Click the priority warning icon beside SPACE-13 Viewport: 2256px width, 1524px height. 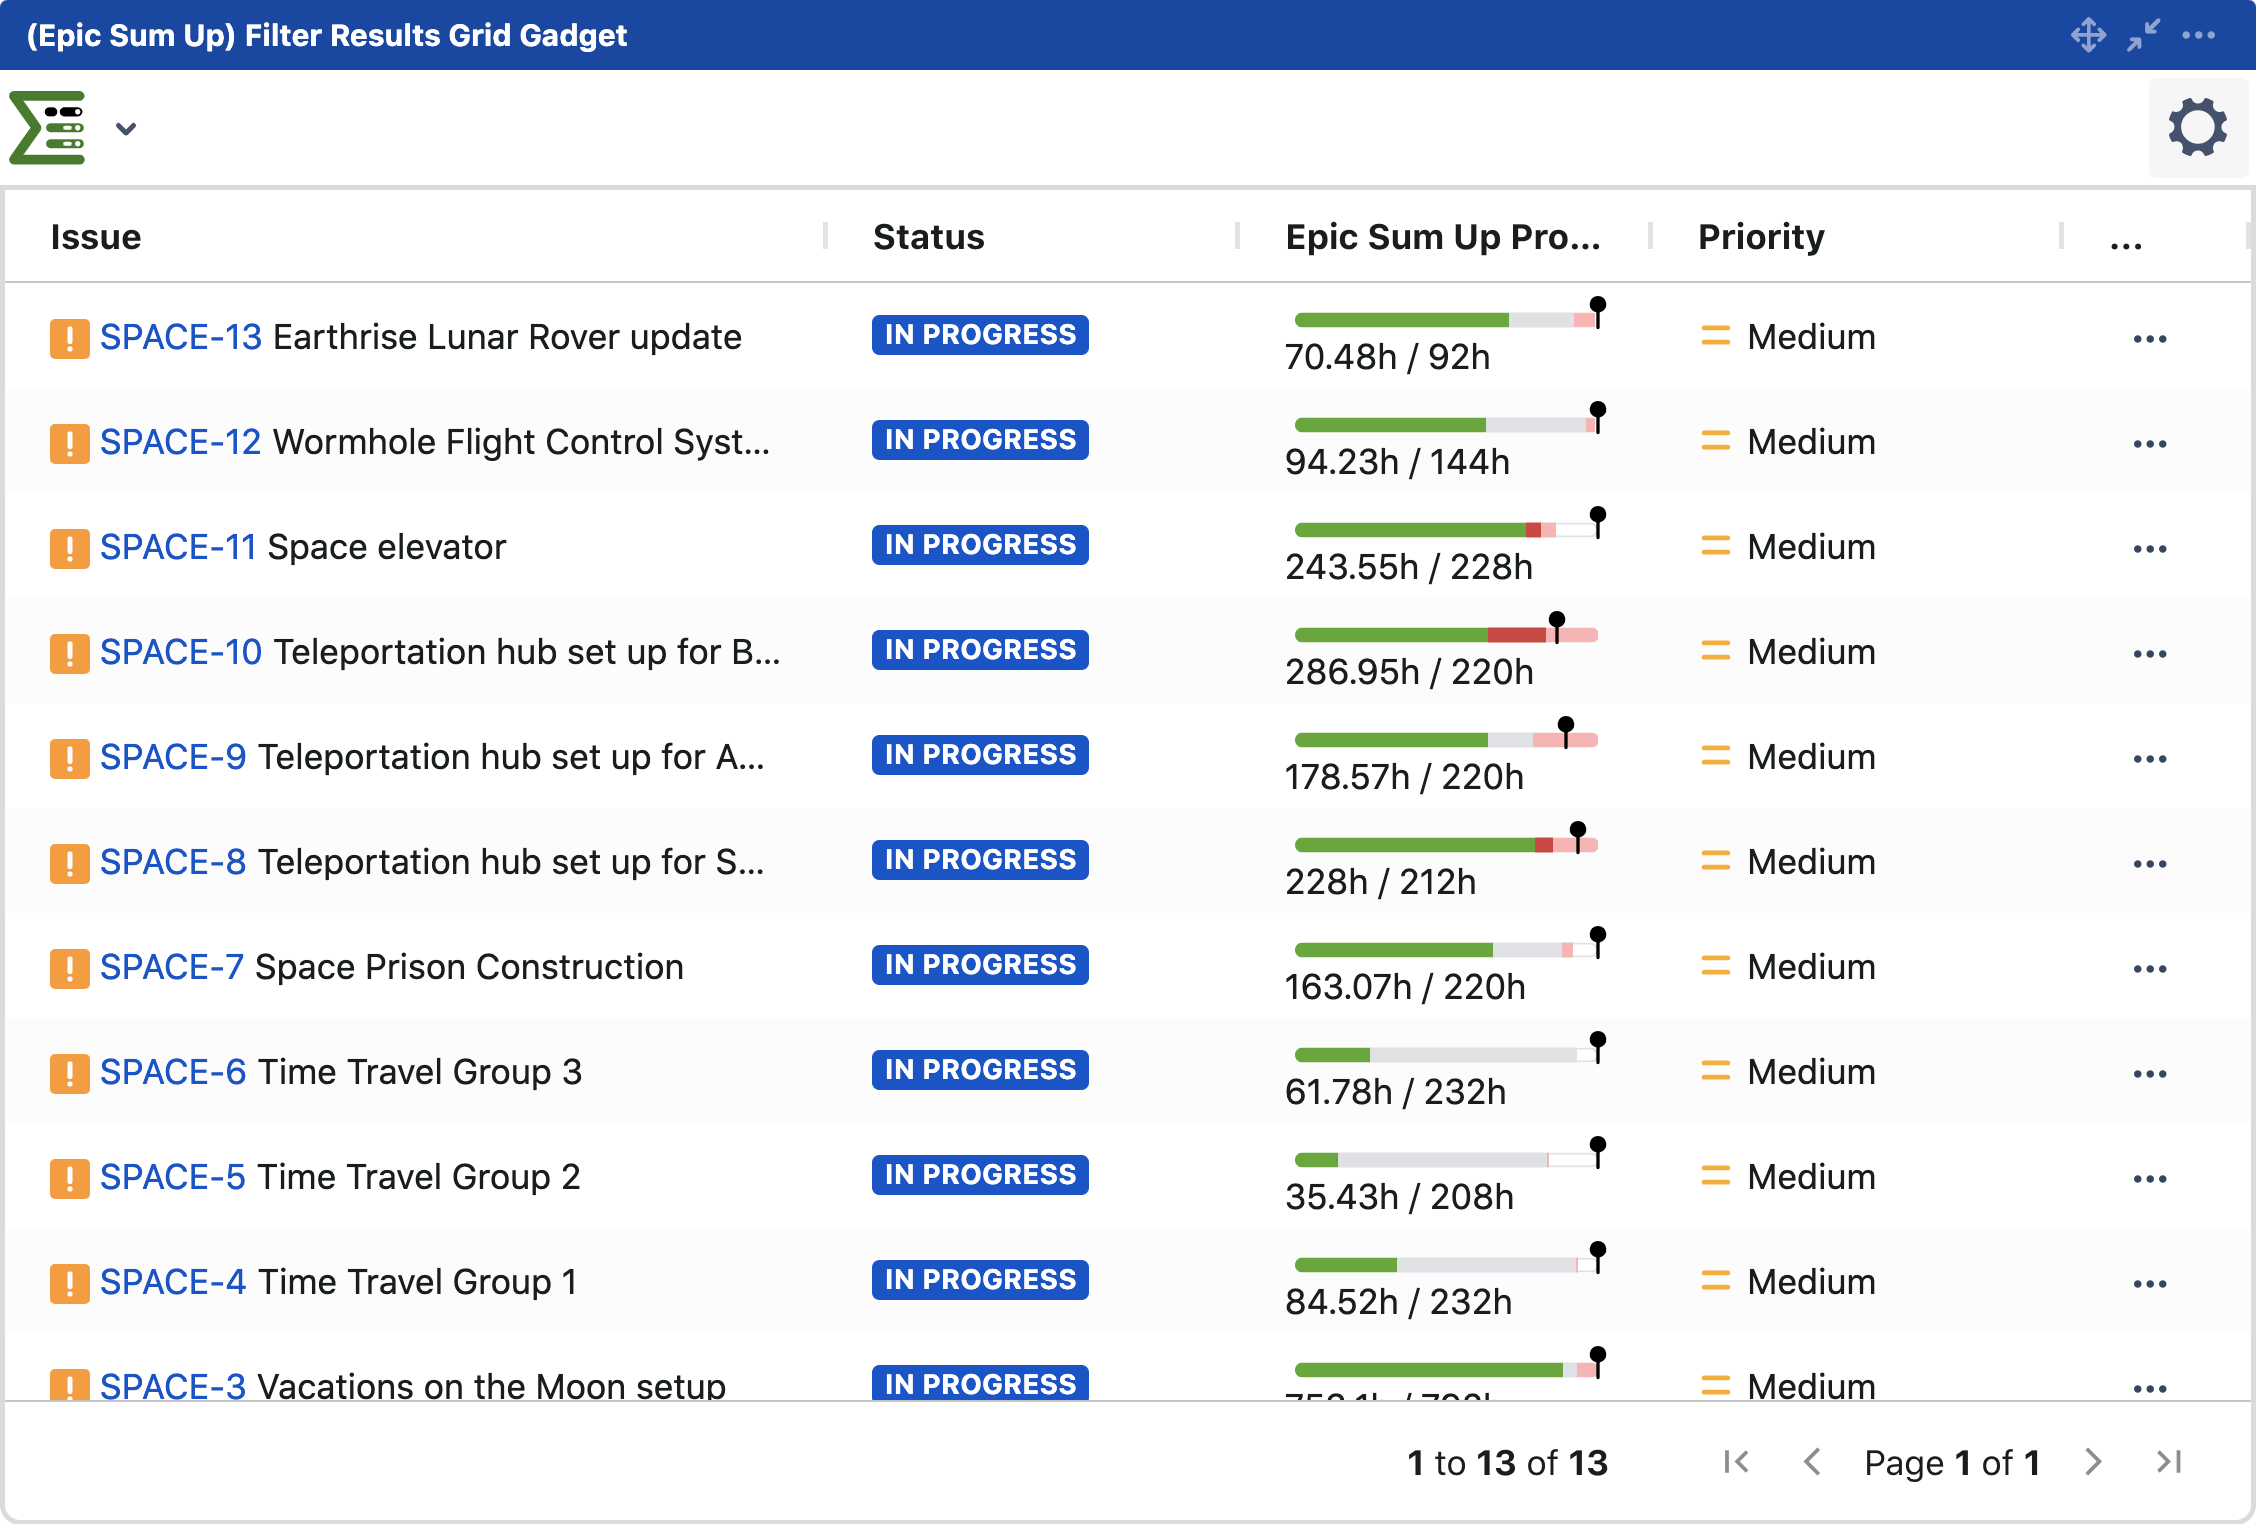tap(69, 337)
